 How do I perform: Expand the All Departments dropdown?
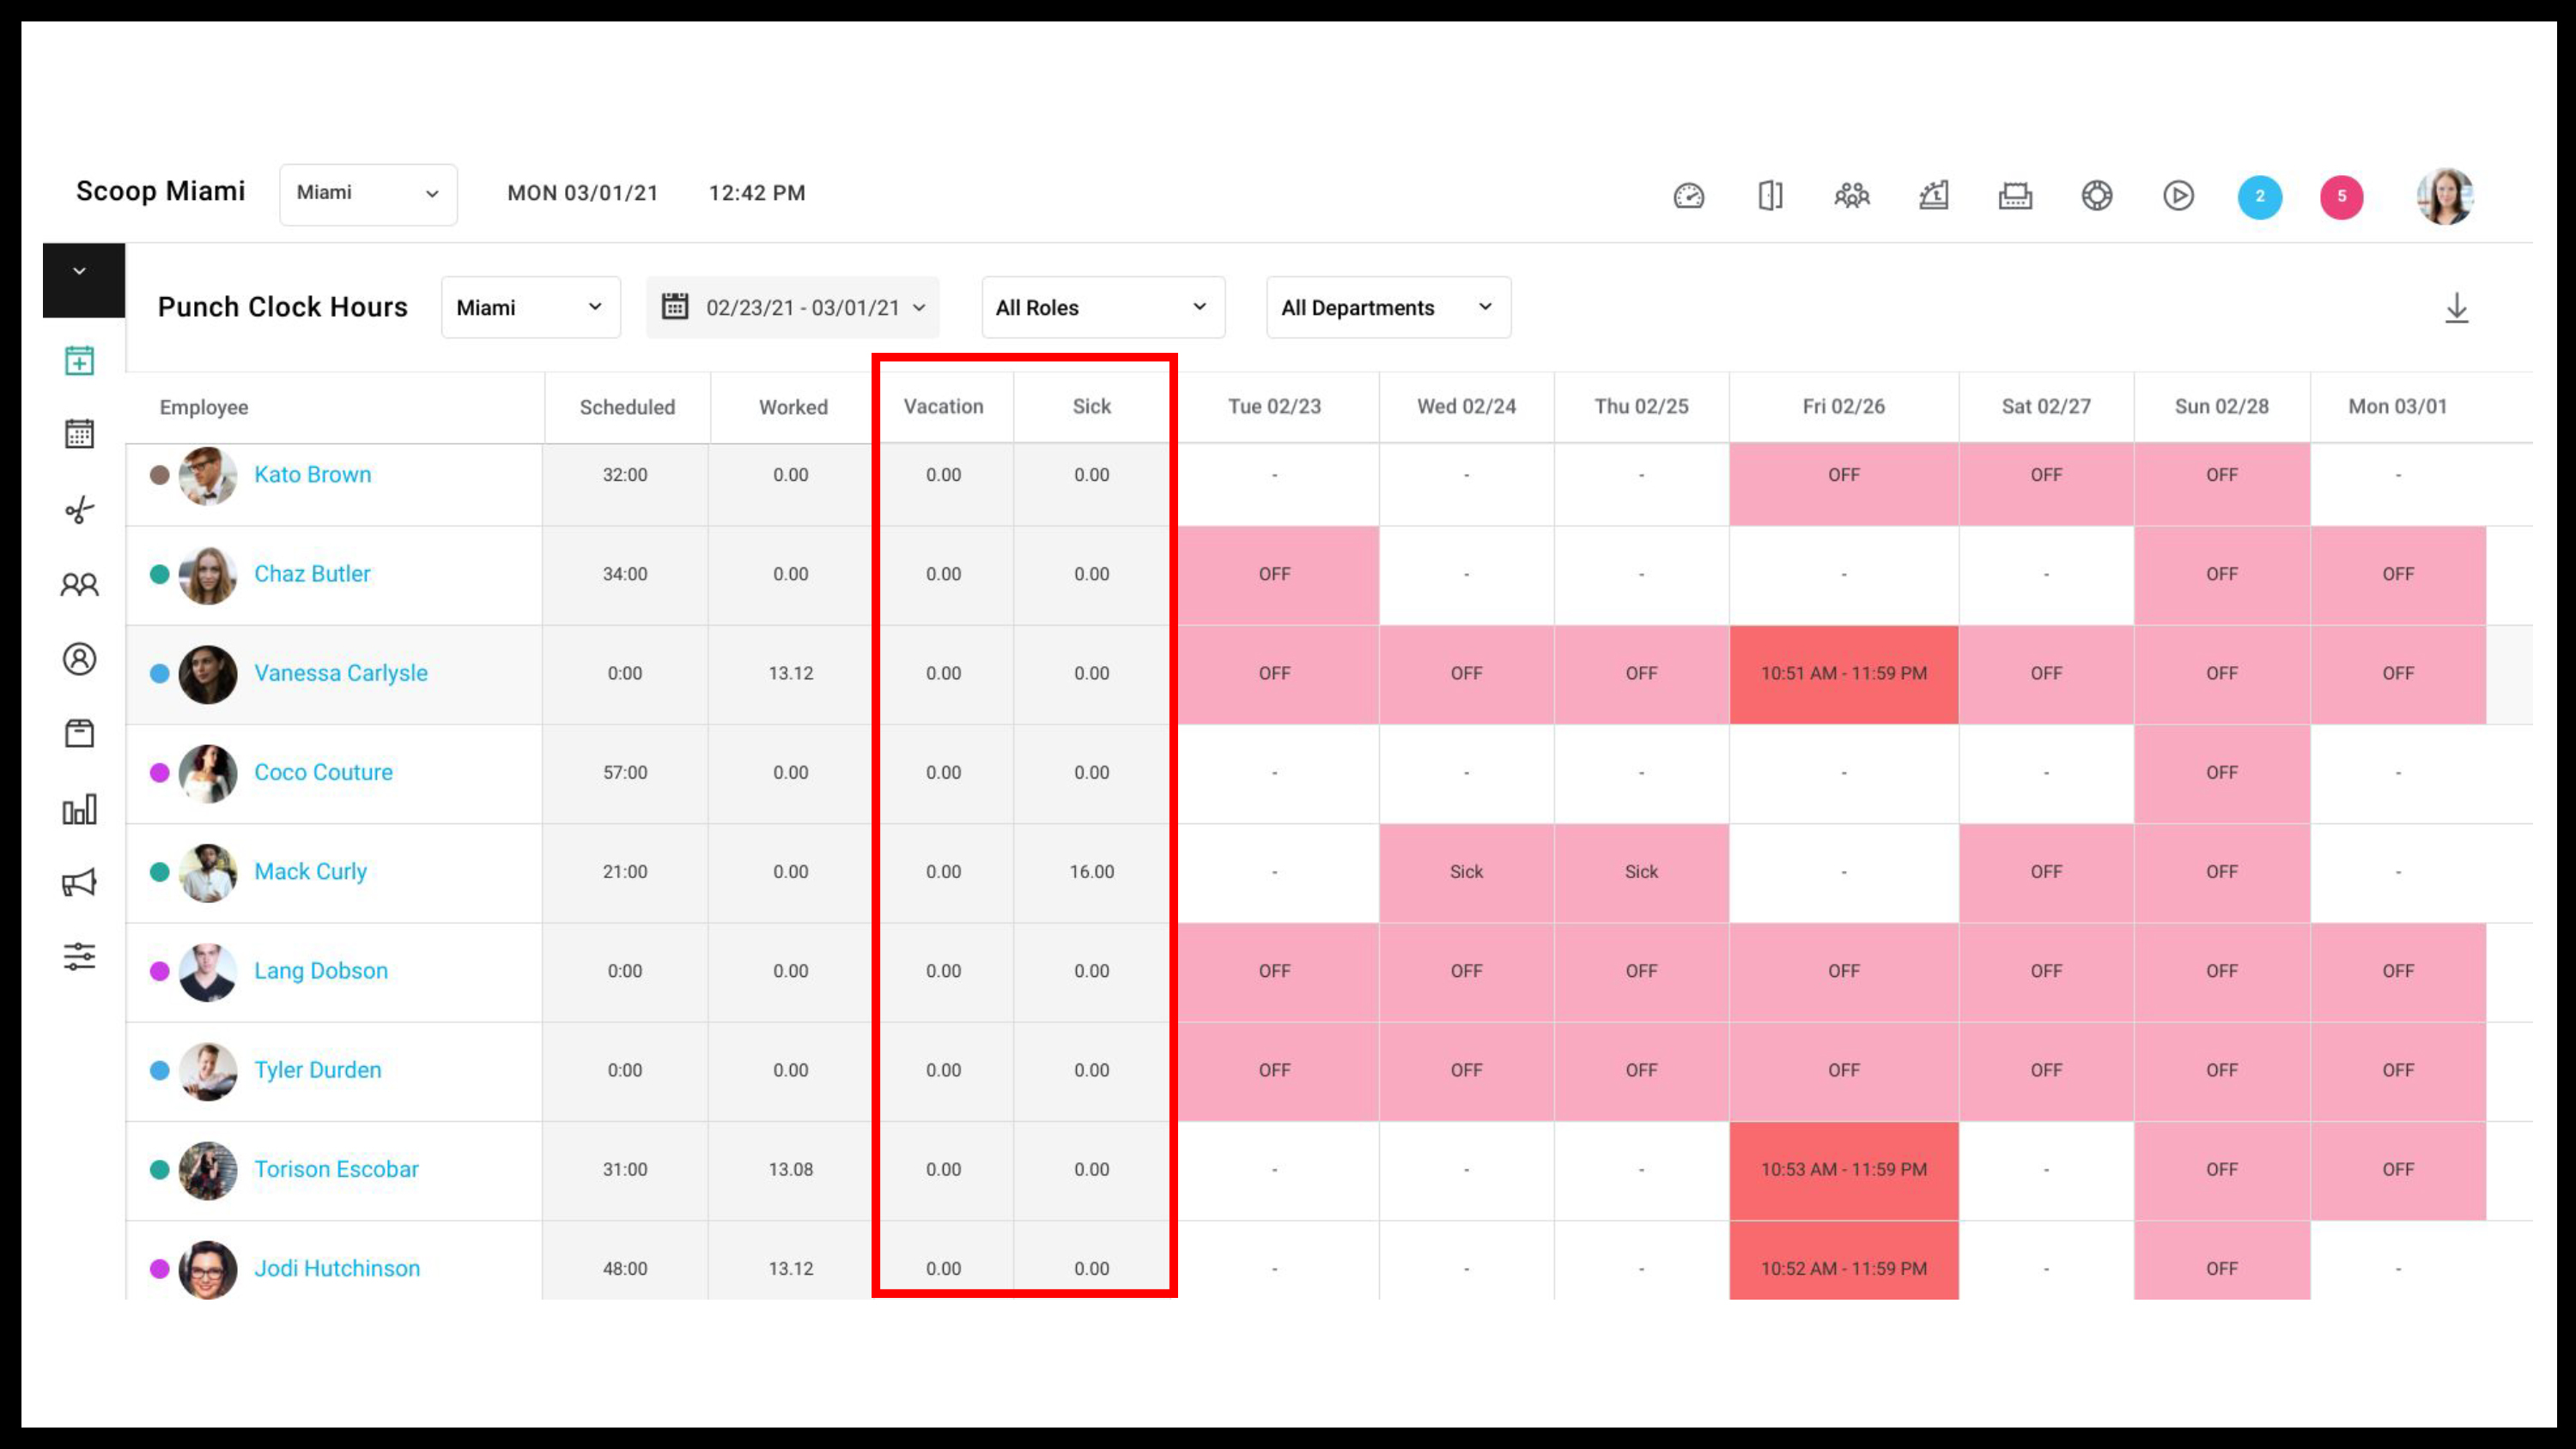tap(1388, 307)
